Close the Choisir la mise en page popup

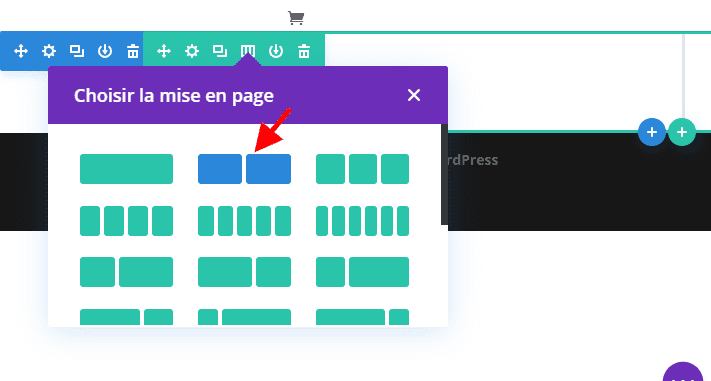[414, 95]
